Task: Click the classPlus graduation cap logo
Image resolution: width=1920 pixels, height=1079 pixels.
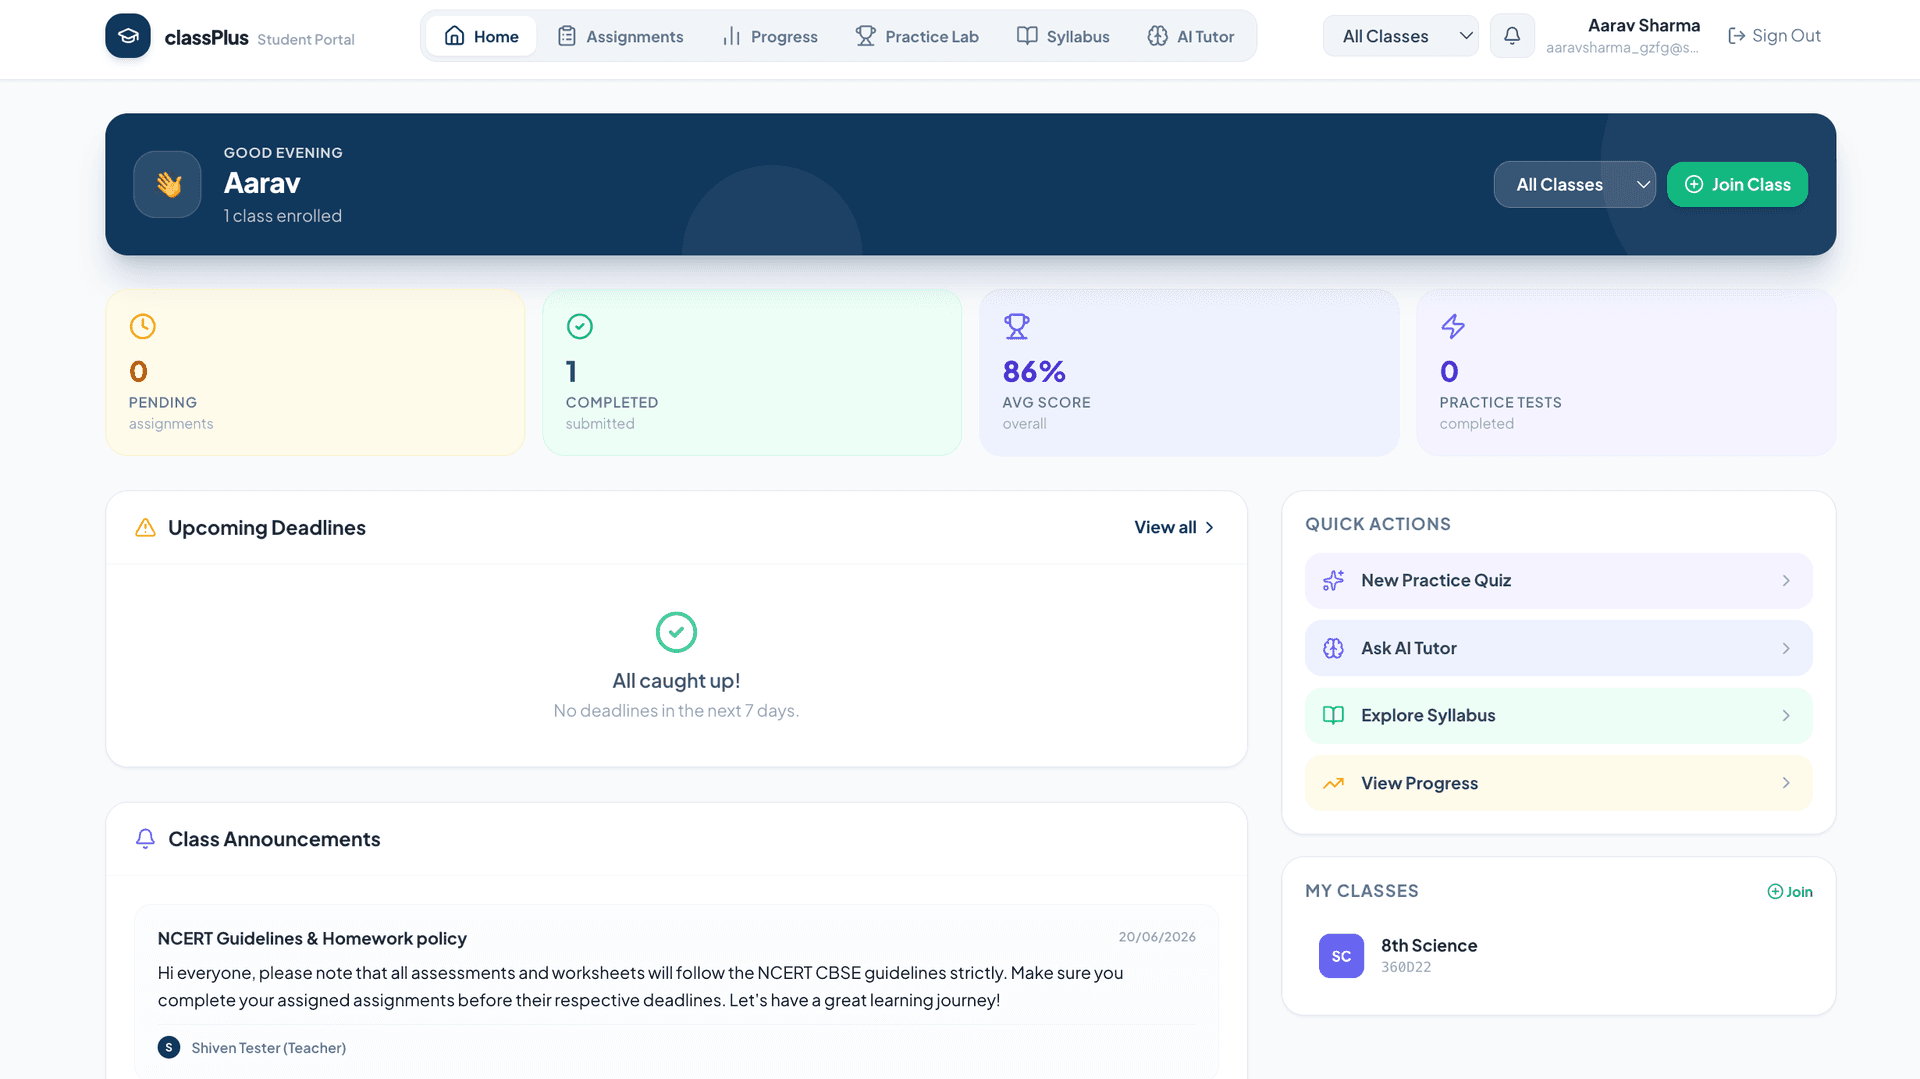Action: (x=128, y=36)
